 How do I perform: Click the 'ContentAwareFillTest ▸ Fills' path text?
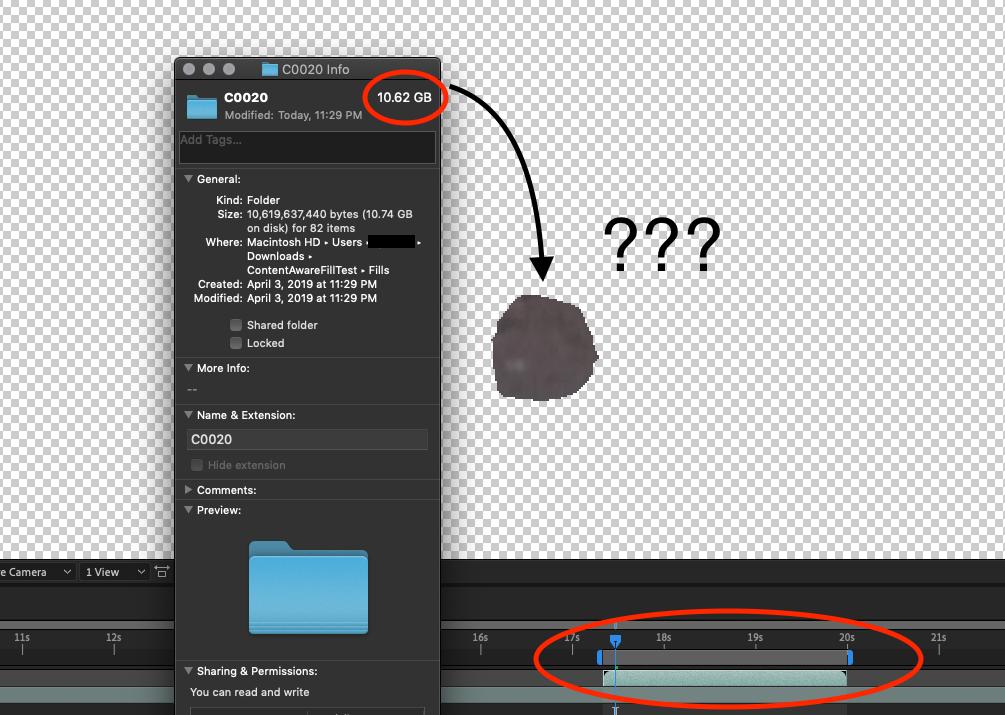(x=318, y=270)
